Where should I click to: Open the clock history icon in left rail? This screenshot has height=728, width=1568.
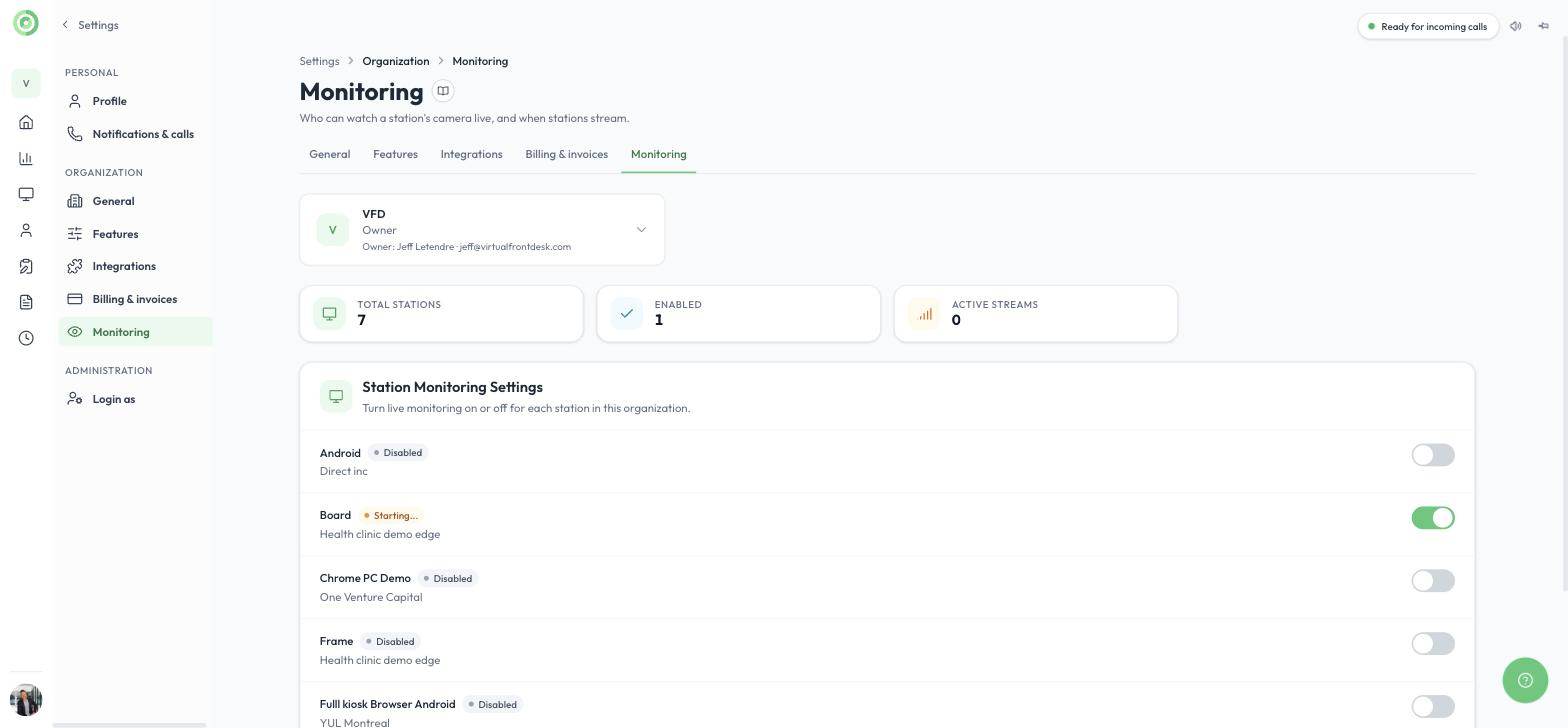[x=26, y=338]
